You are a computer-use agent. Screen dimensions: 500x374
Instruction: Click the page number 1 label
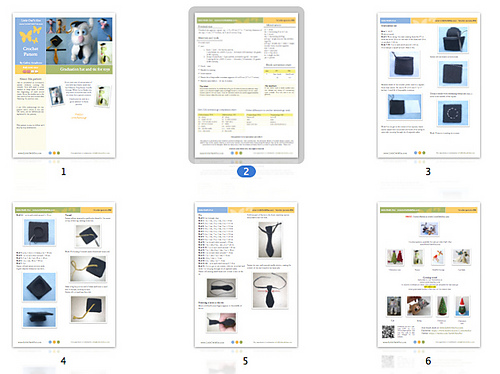click(x=63, y=172)
